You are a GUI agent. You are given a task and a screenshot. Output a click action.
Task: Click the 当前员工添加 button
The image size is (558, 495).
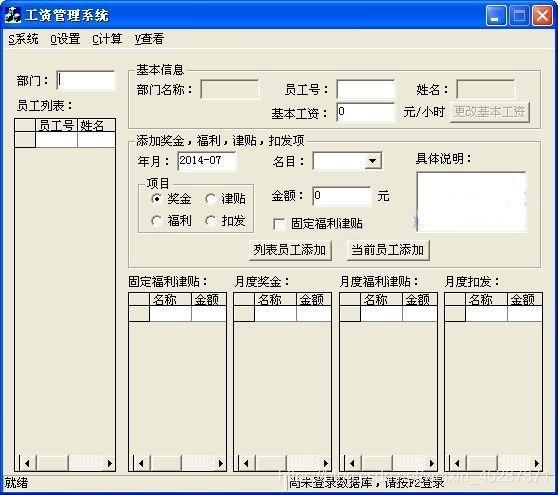coord(388,250)
